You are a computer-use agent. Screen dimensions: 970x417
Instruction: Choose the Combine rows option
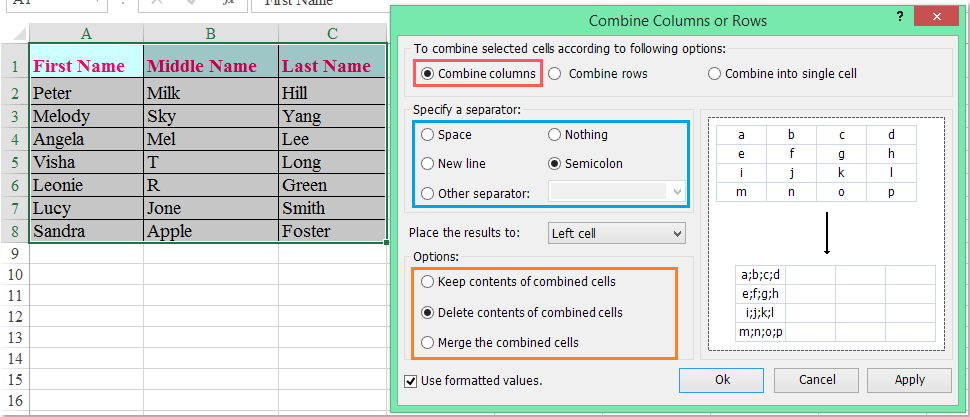[x=556, y=73]
